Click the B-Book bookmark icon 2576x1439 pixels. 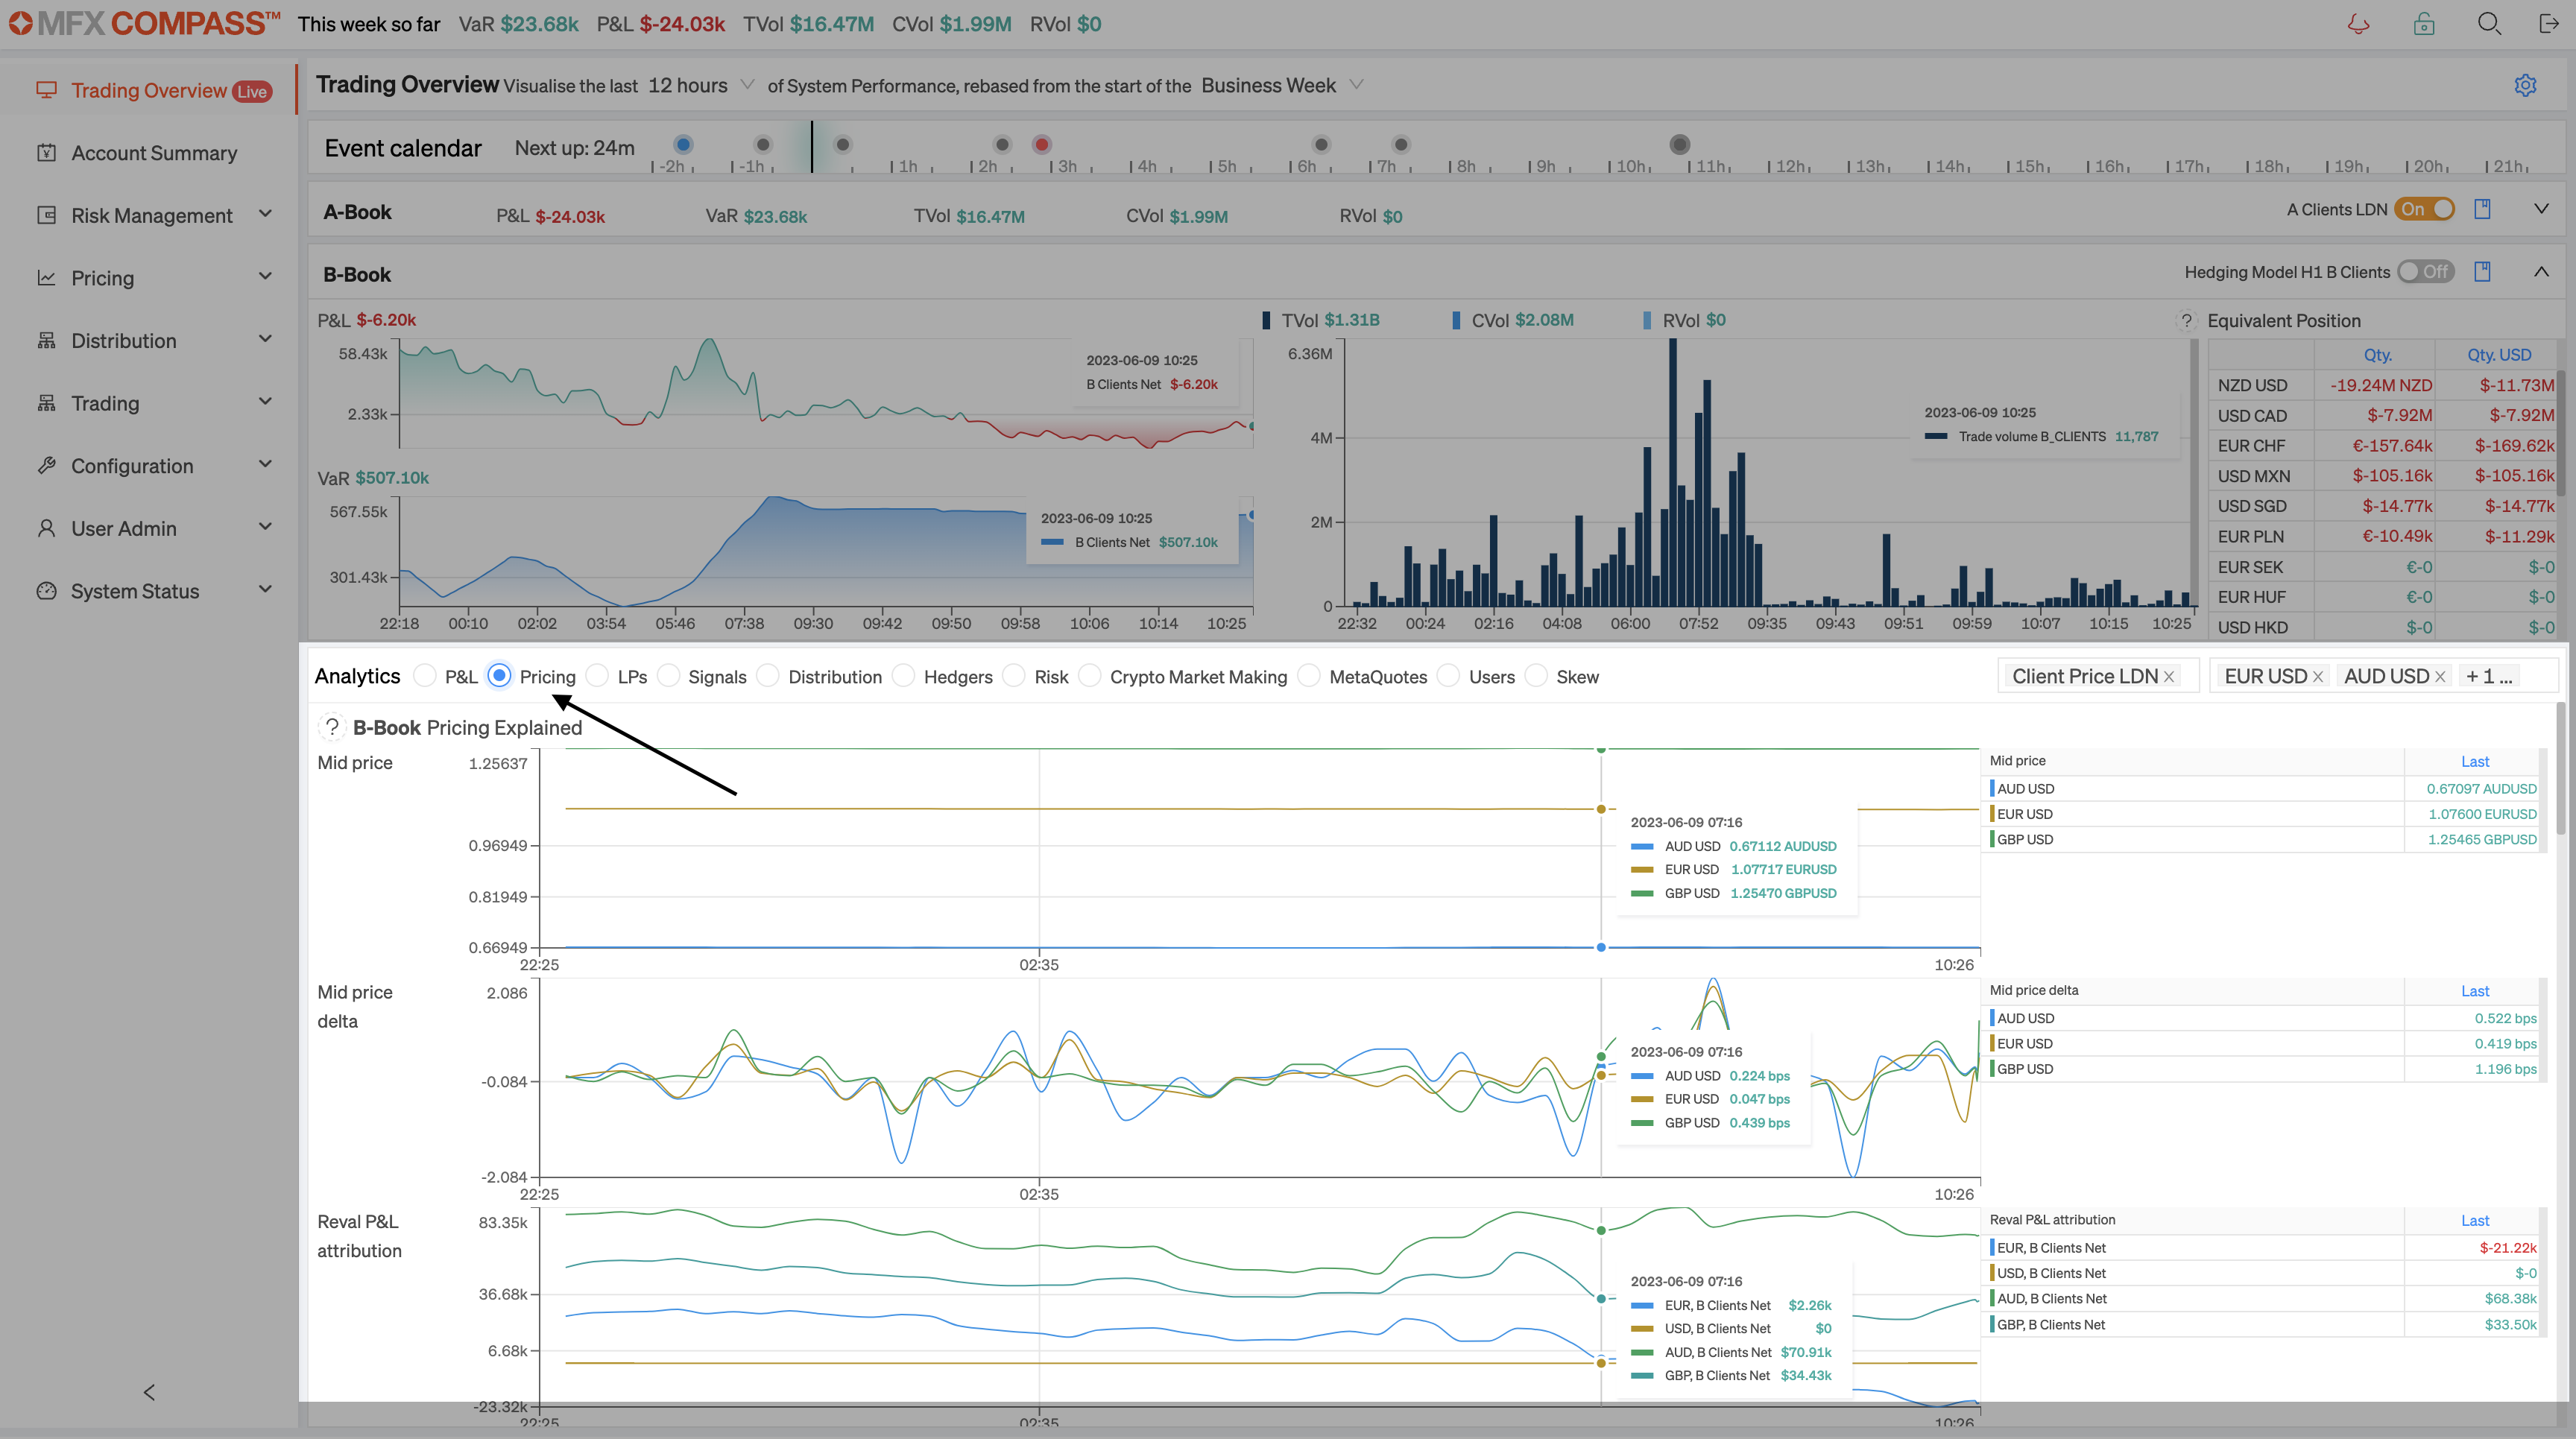(2482, 271)
